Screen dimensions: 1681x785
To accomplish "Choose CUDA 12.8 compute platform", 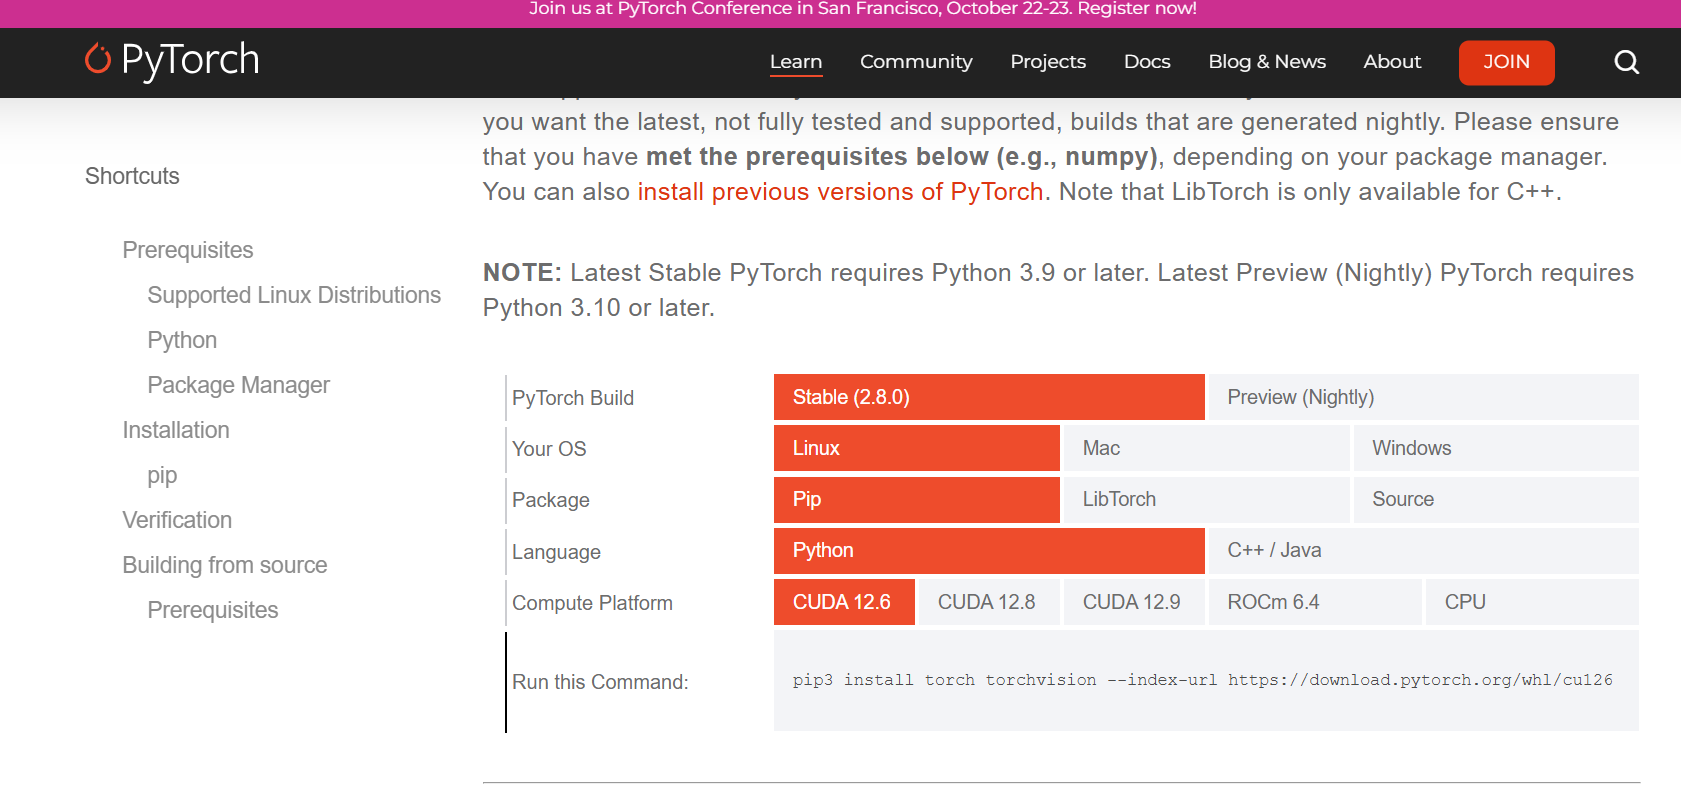I will 989,602.
